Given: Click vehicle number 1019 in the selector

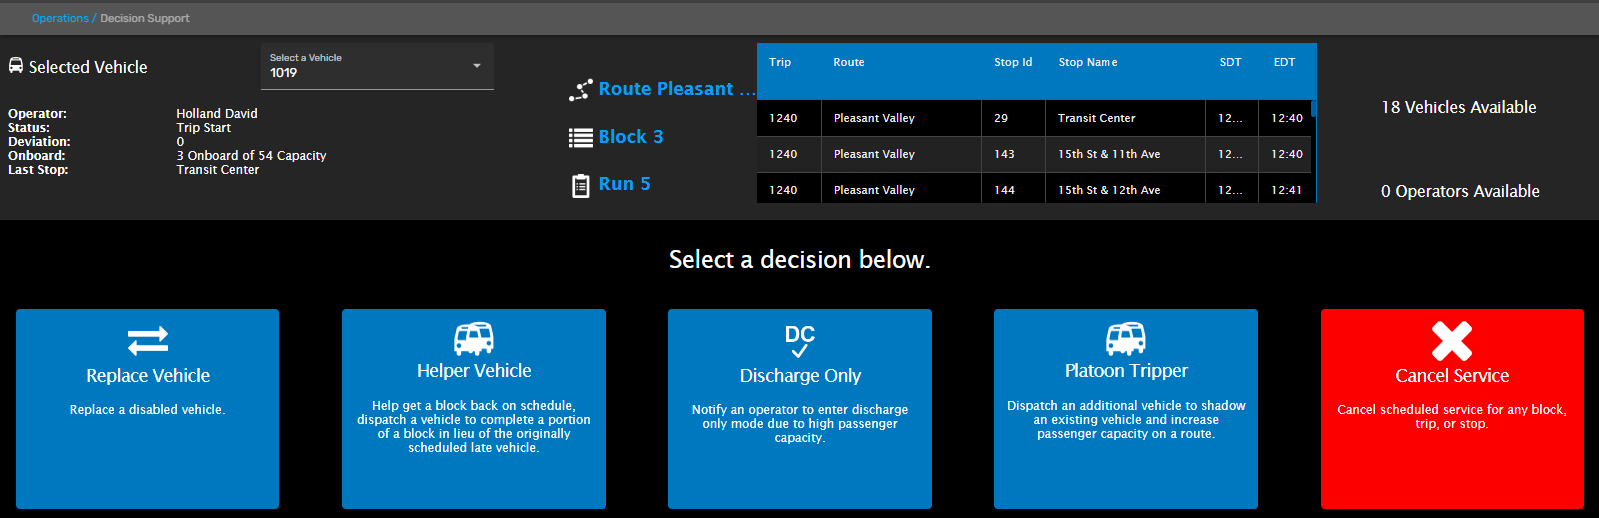Looking at the screenshot, I should 284,73.
